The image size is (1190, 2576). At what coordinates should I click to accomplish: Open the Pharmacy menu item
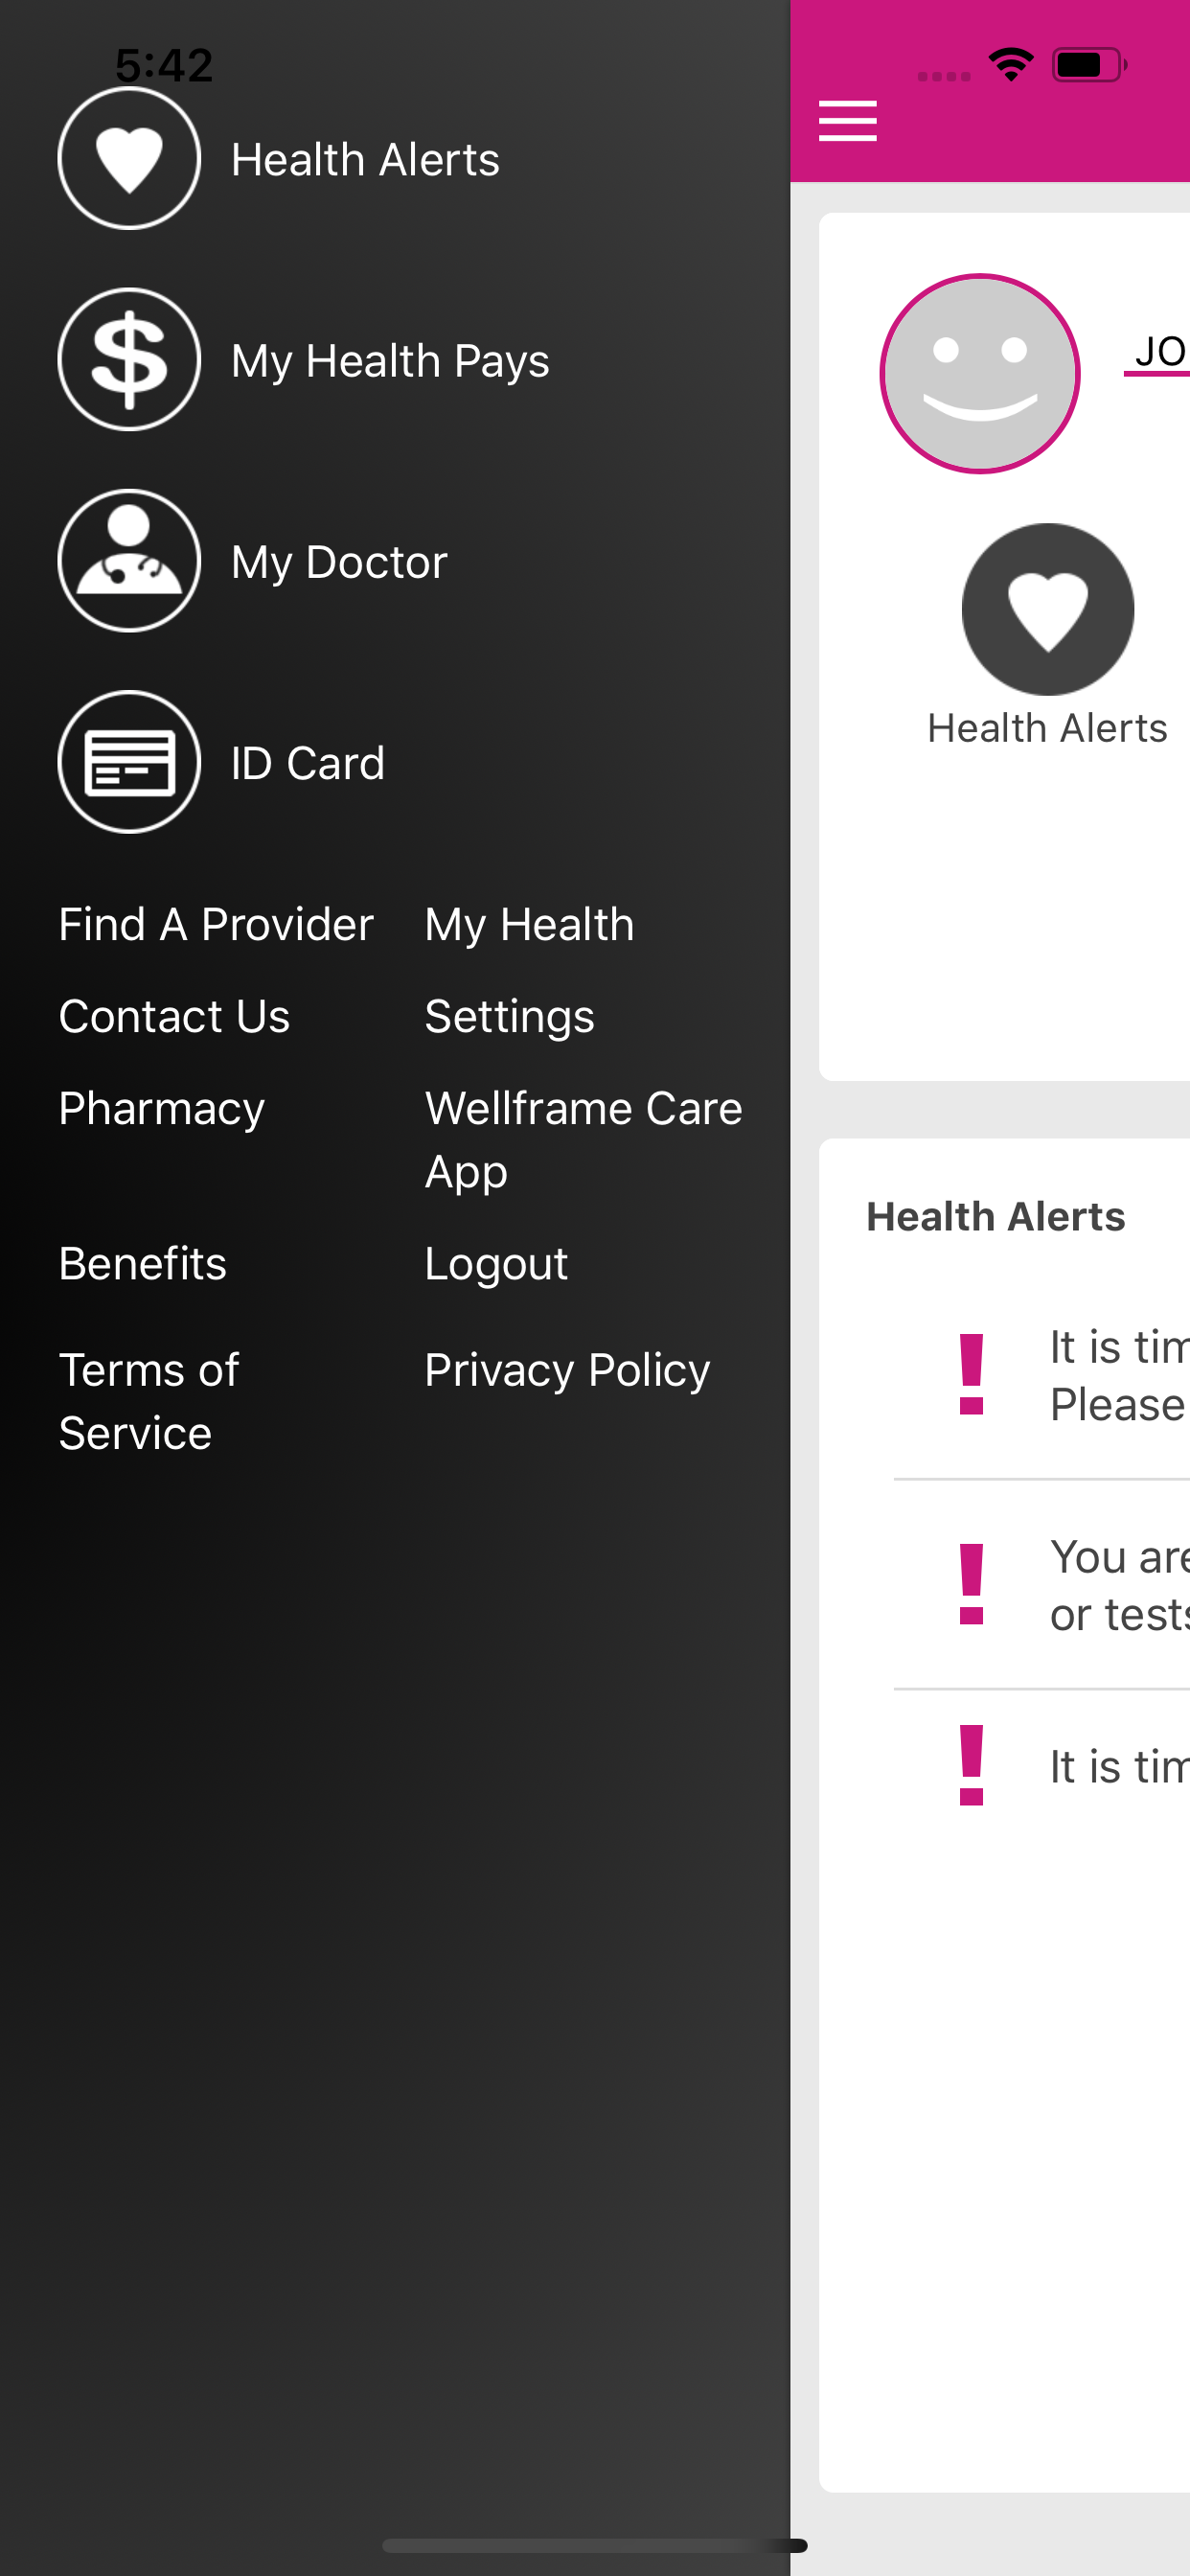[162, 1108]
